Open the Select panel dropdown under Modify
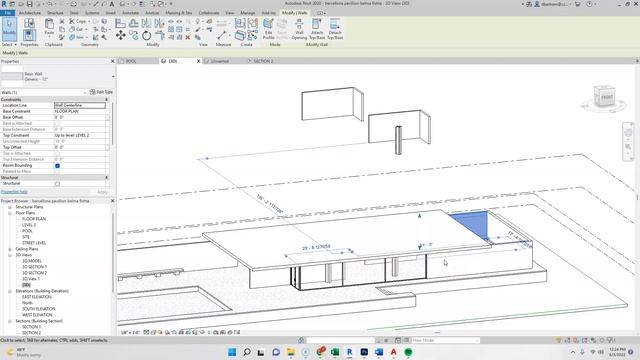 tap(9, 44)
